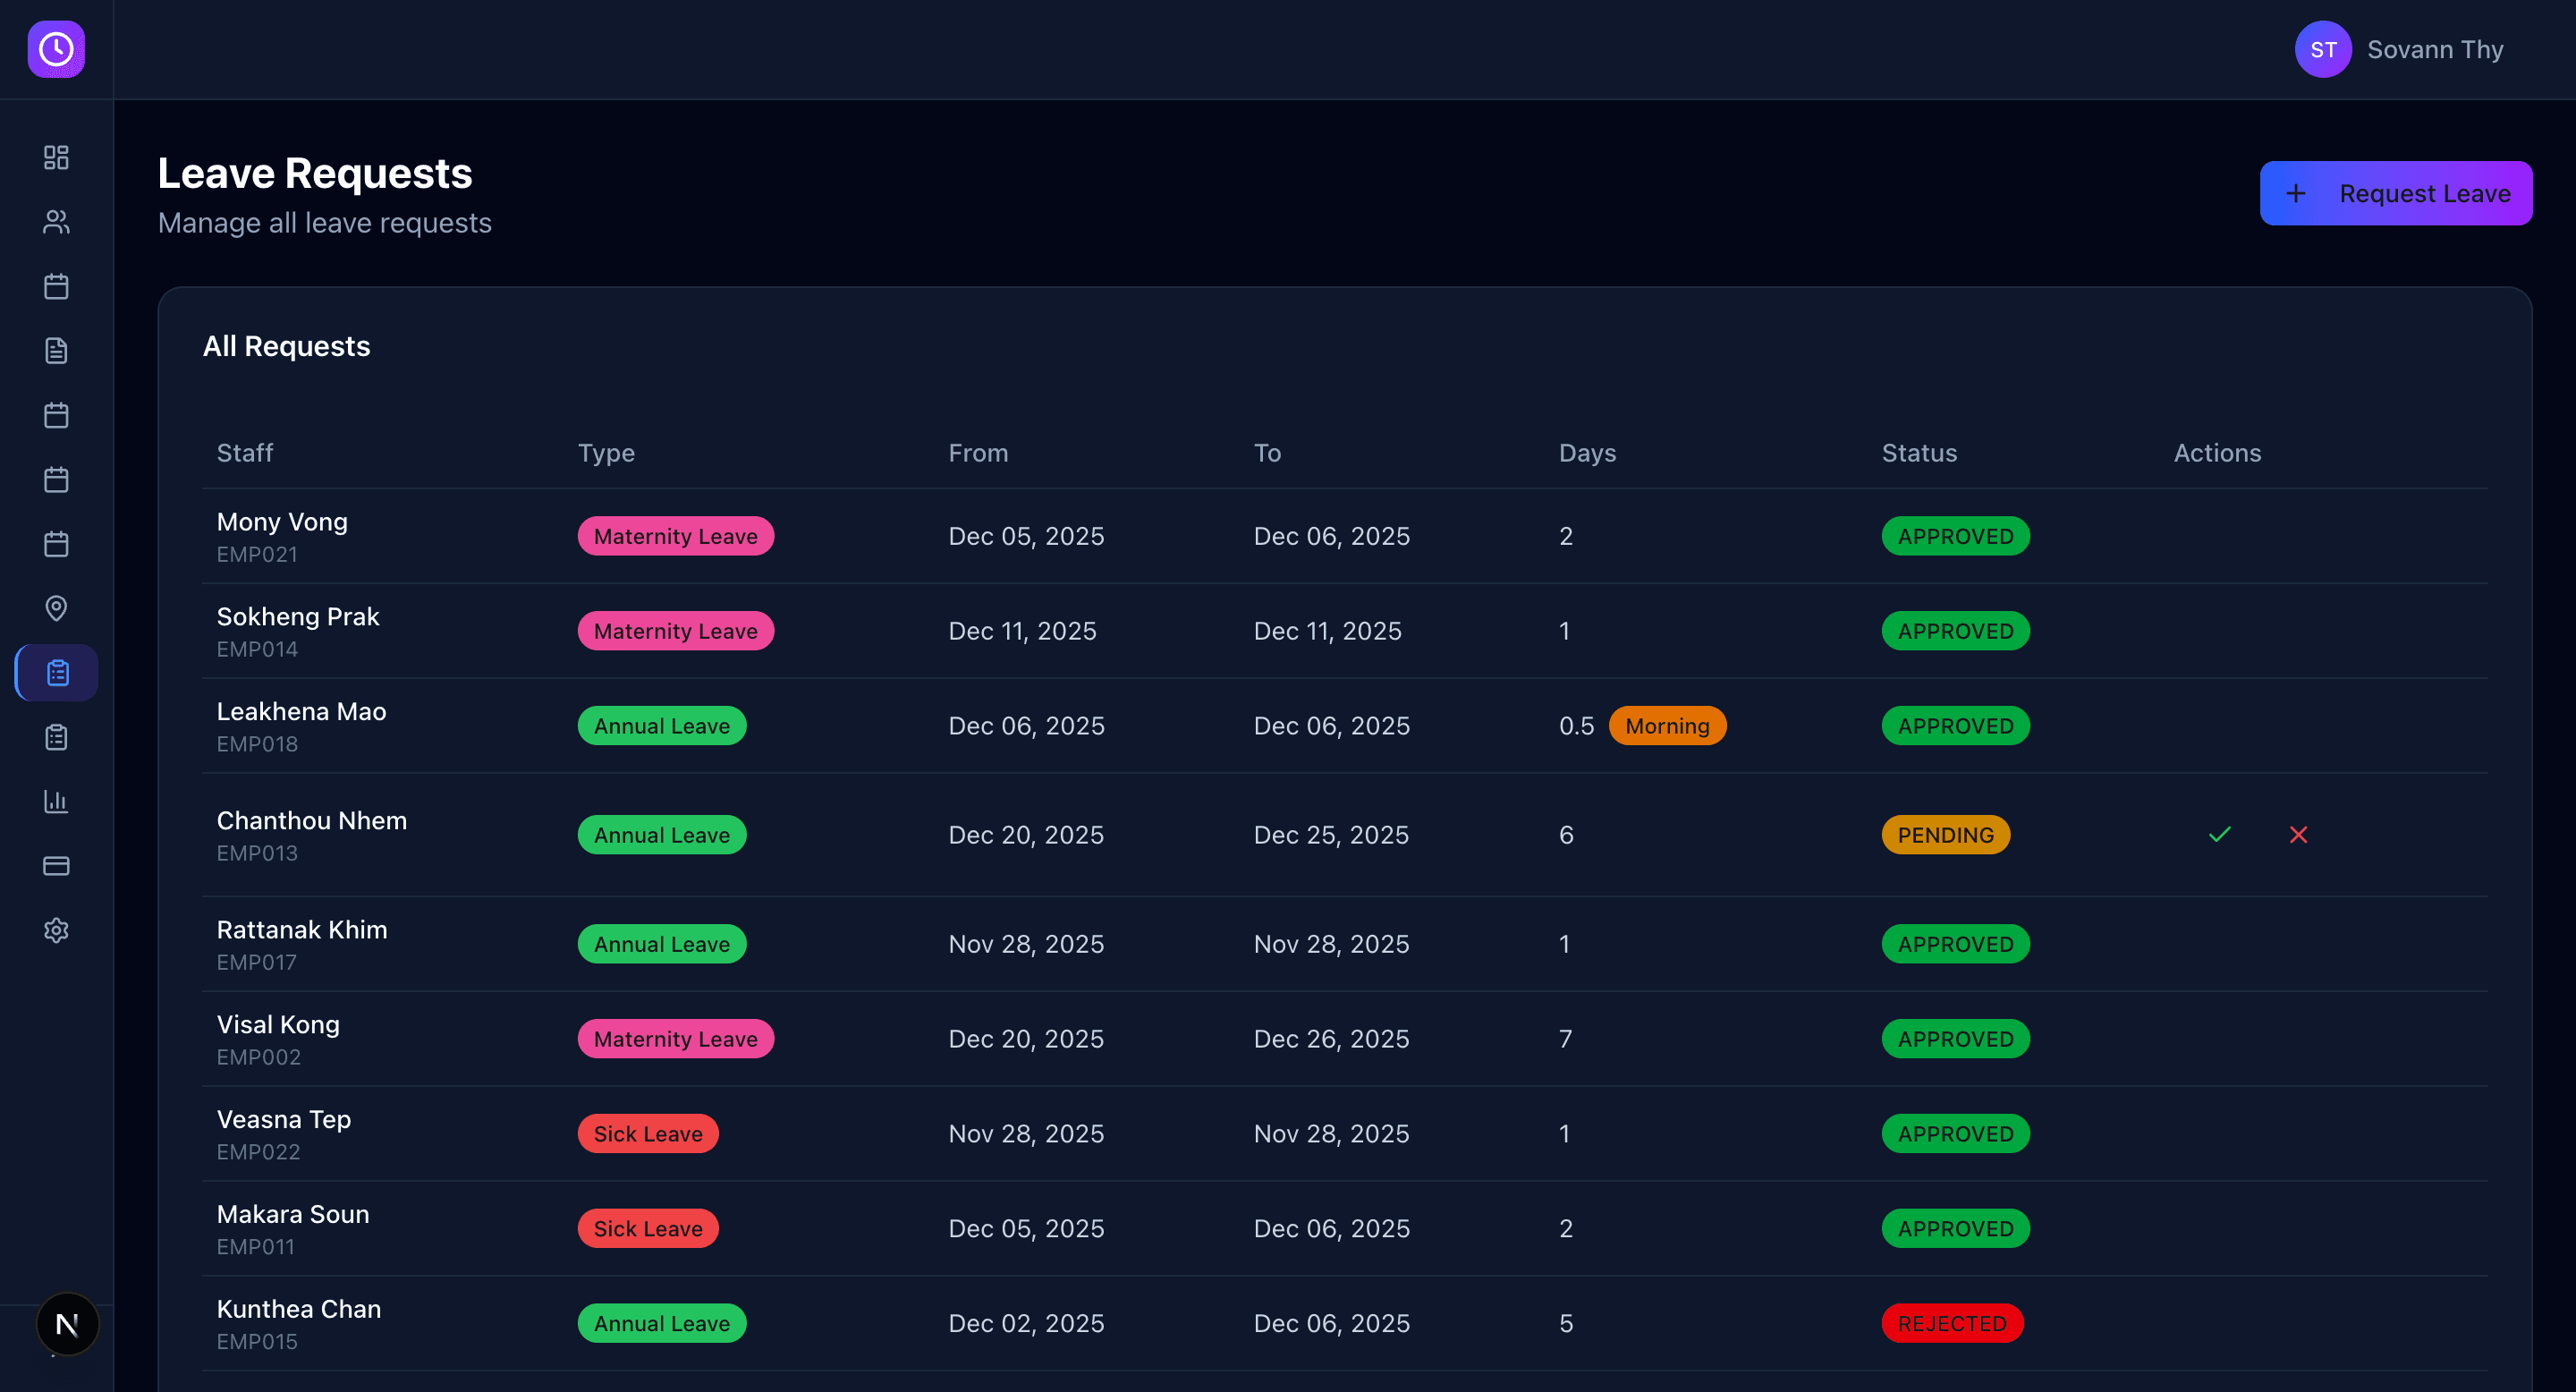The width and height of the screenshot is (2576, 1392).
Task: Open the Reports bar chart icon
Action: 55,800
